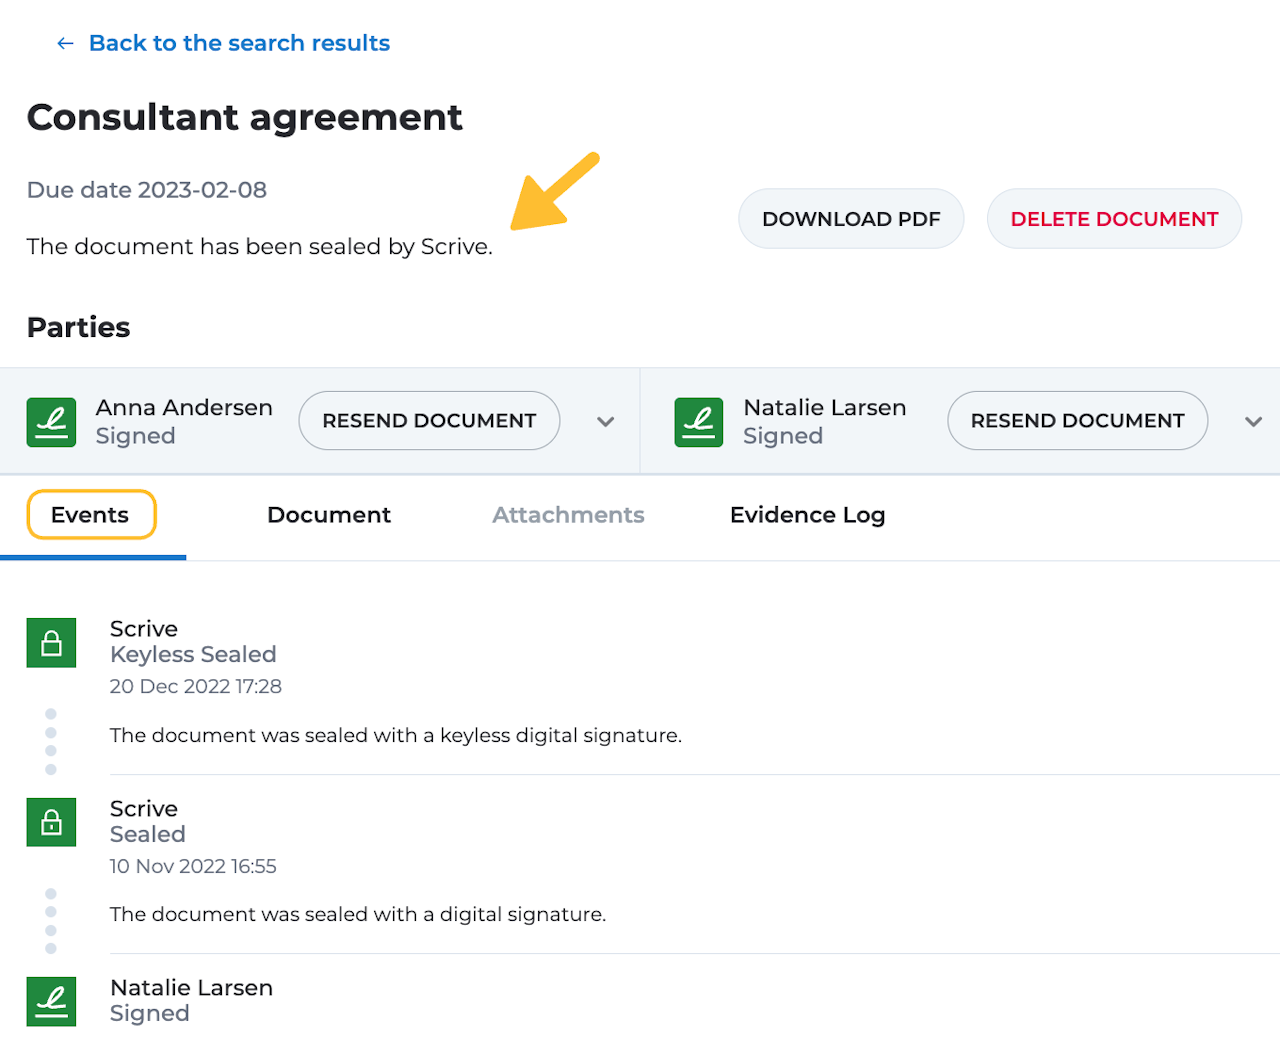Go back to the search results
Image resolution: width=1280 pixels, height=1037 pixels.
[239, 43]
